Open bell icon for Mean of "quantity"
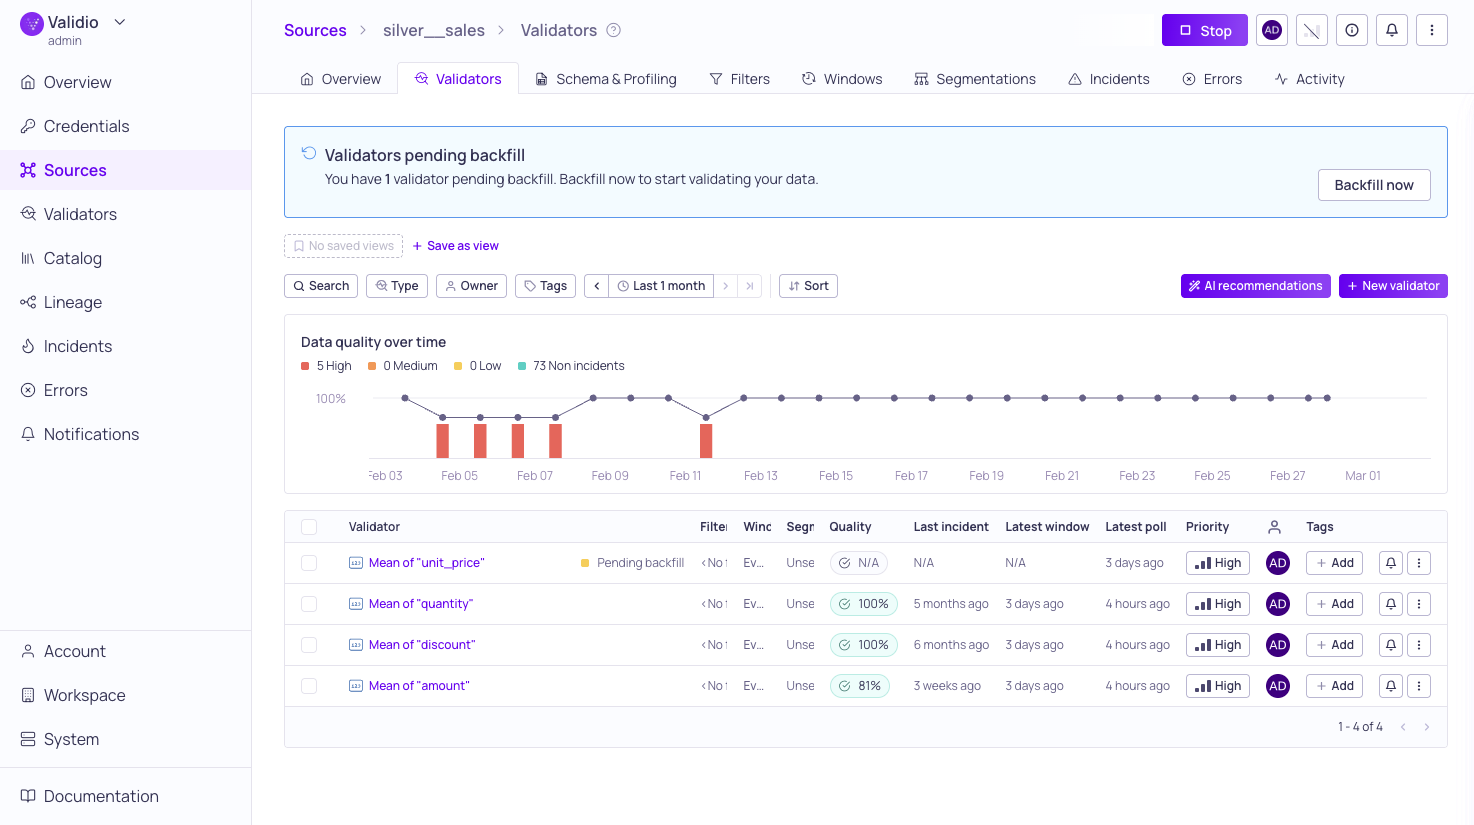This screenshot has height=825, width=1474. (1391, 604)
